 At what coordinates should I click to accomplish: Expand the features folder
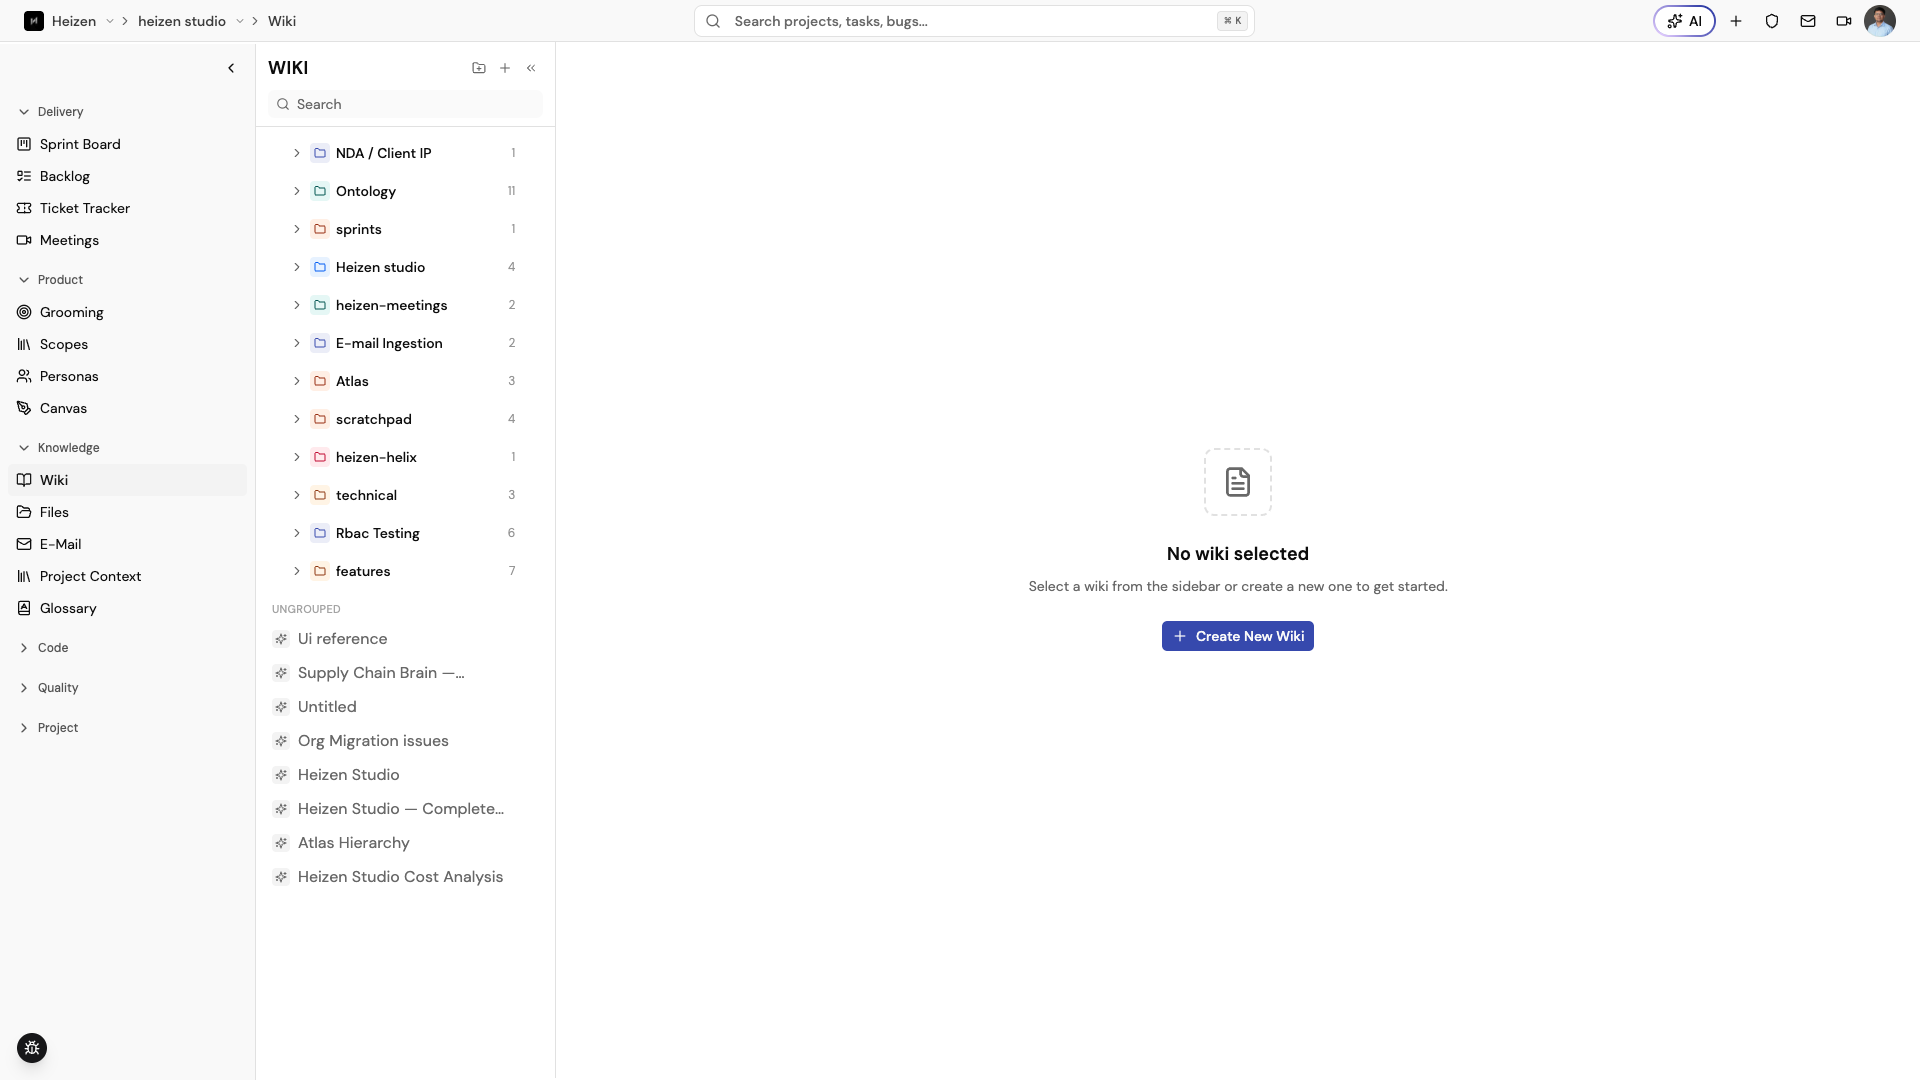click(296, 571)
